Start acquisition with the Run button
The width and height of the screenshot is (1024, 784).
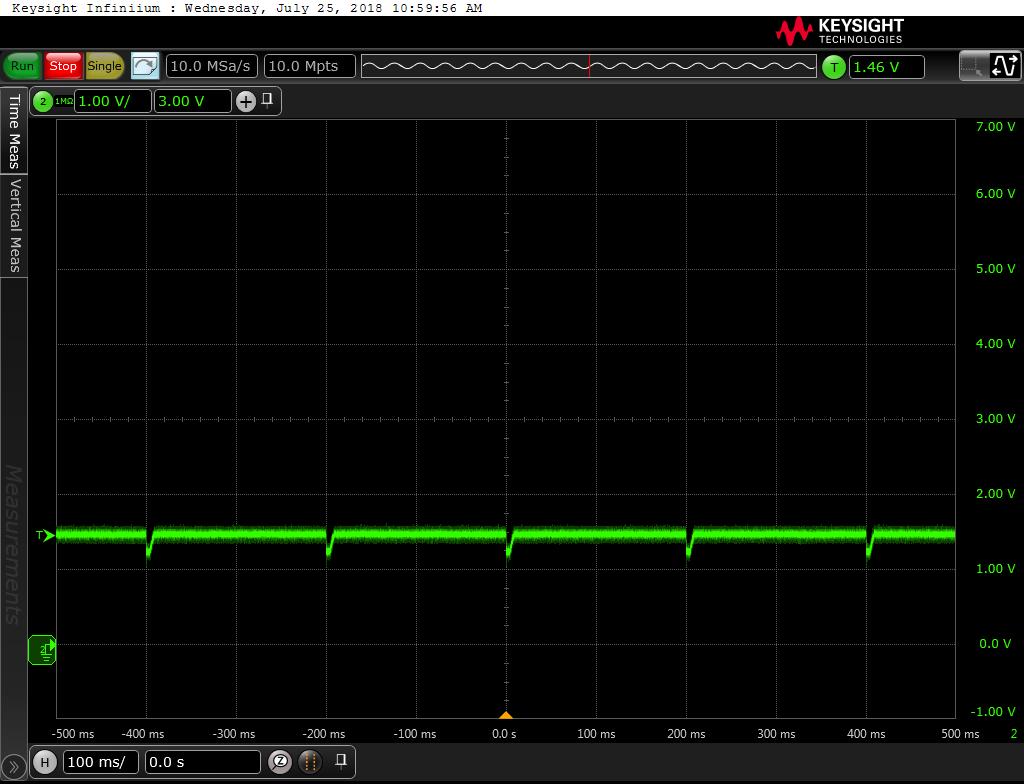[x=22, y=66]
